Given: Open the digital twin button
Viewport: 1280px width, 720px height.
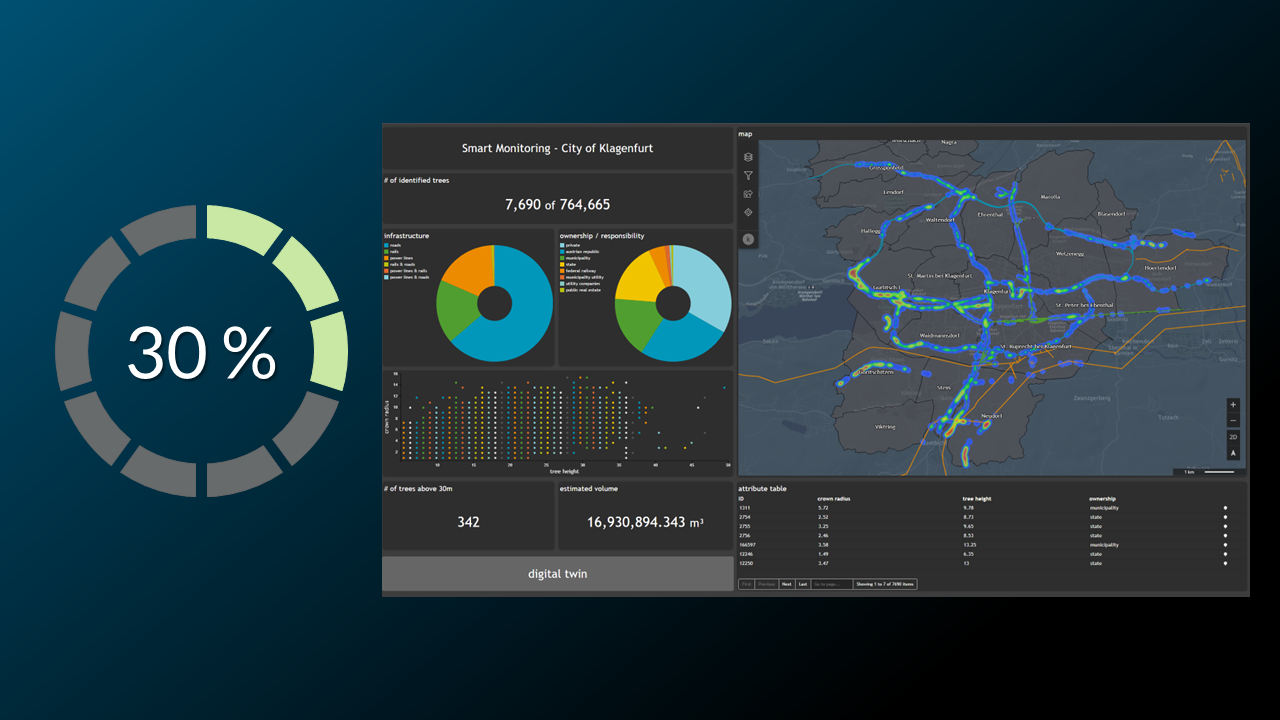Looking at the screenshot, I should coord(558,574).
